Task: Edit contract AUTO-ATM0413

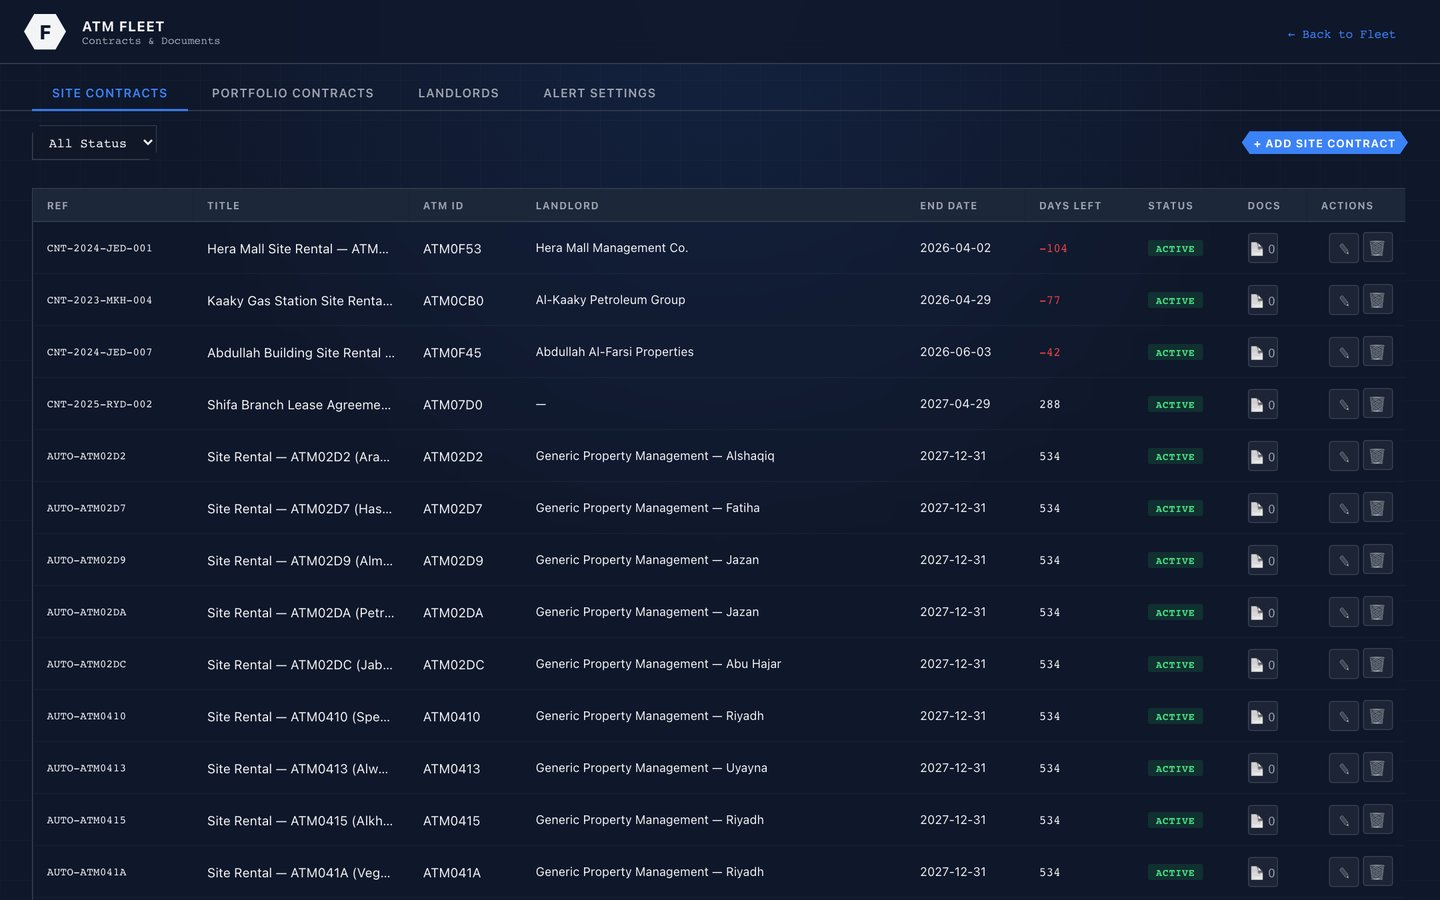Action: (1344, 768)
